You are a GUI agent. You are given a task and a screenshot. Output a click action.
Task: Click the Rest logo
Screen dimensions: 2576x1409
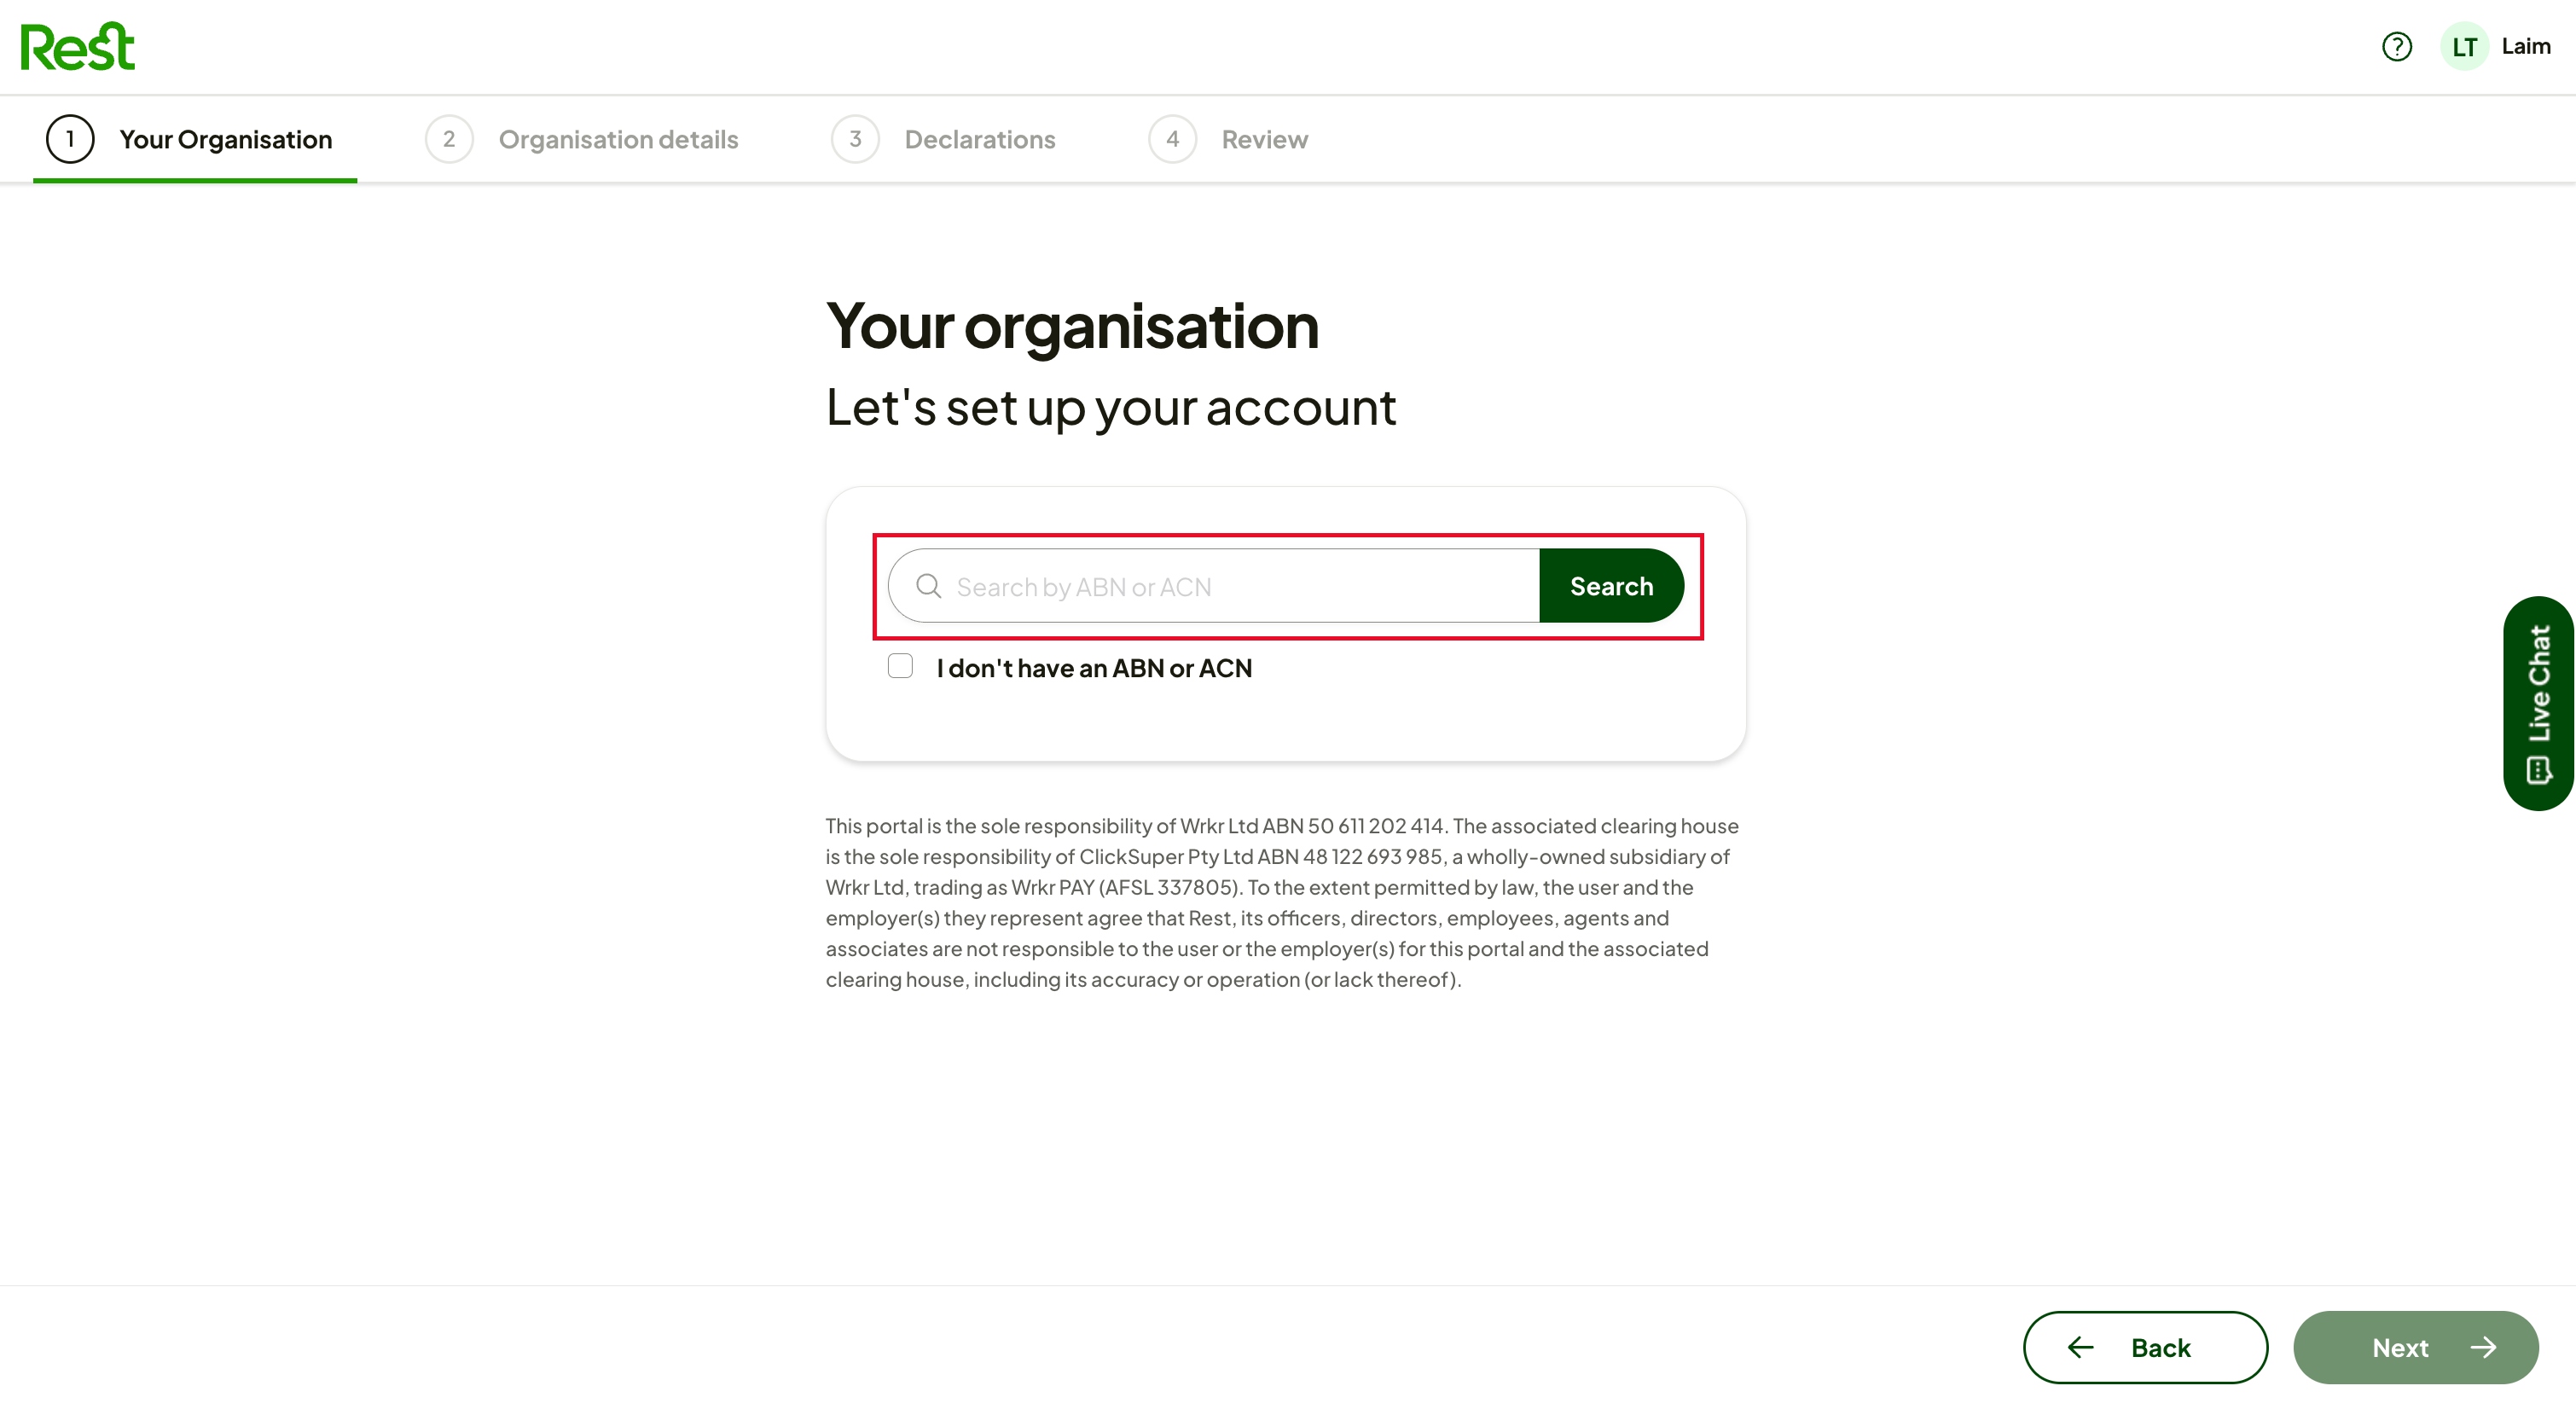77,47
